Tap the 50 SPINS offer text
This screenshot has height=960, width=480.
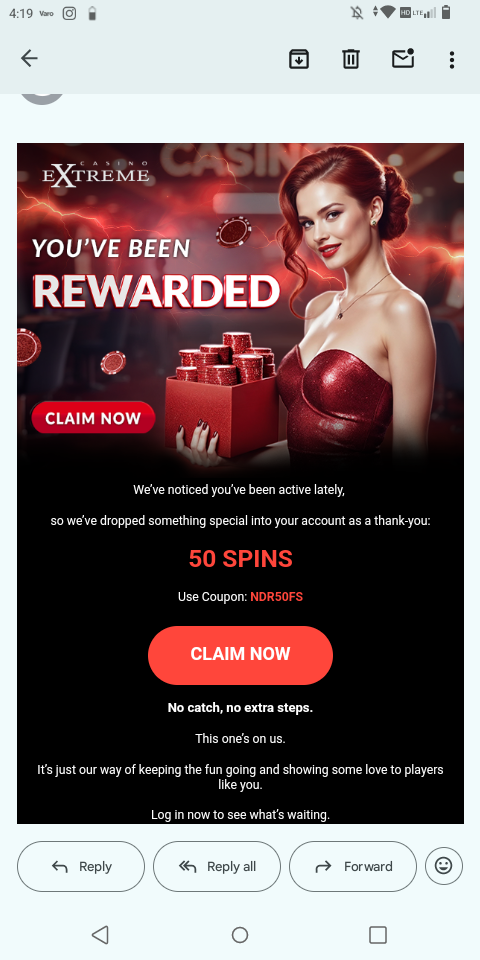241,559
